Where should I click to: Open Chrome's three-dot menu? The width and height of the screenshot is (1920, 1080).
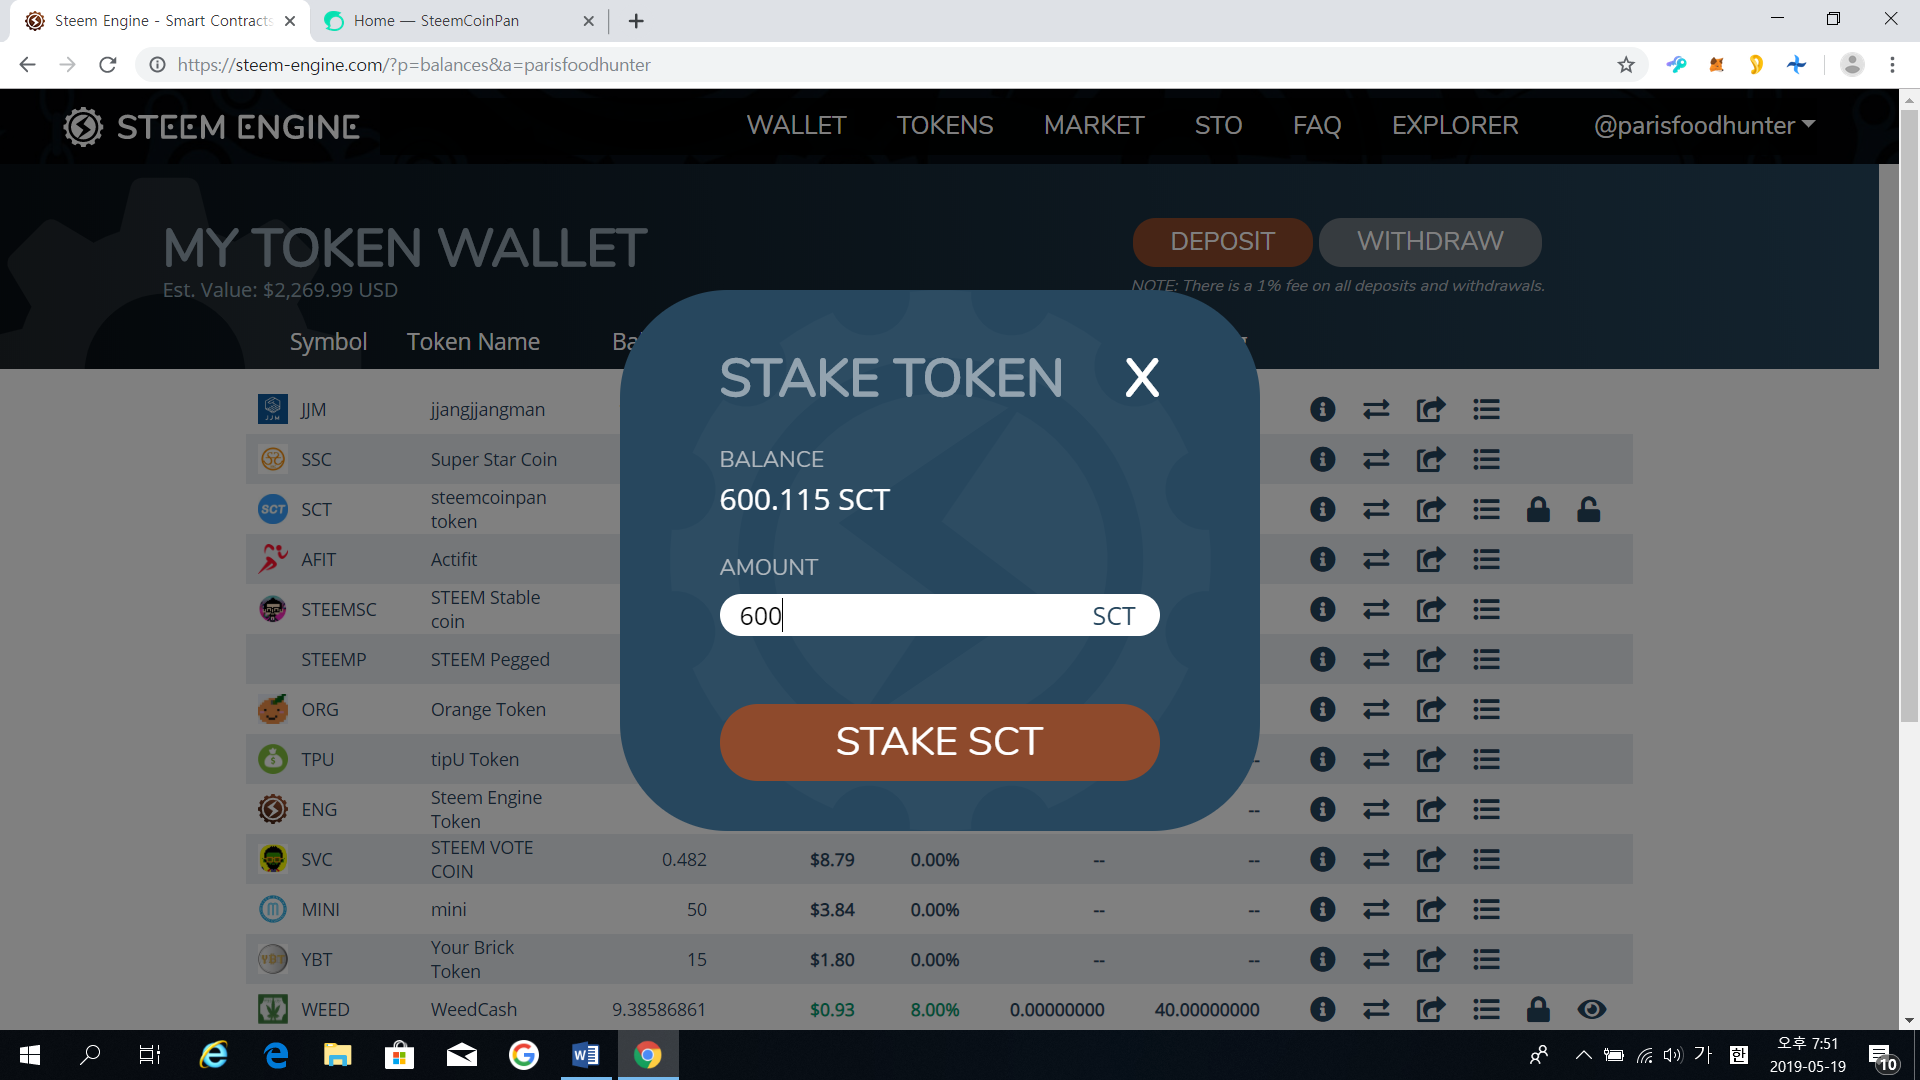(1892, 65)
